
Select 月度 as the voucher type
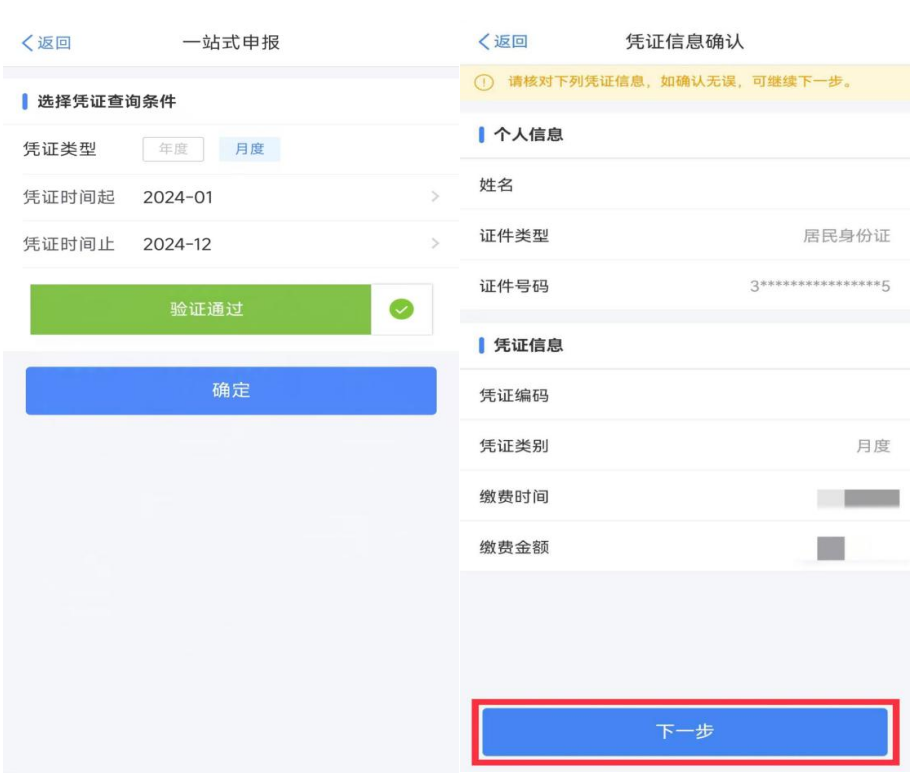point(249,149)
